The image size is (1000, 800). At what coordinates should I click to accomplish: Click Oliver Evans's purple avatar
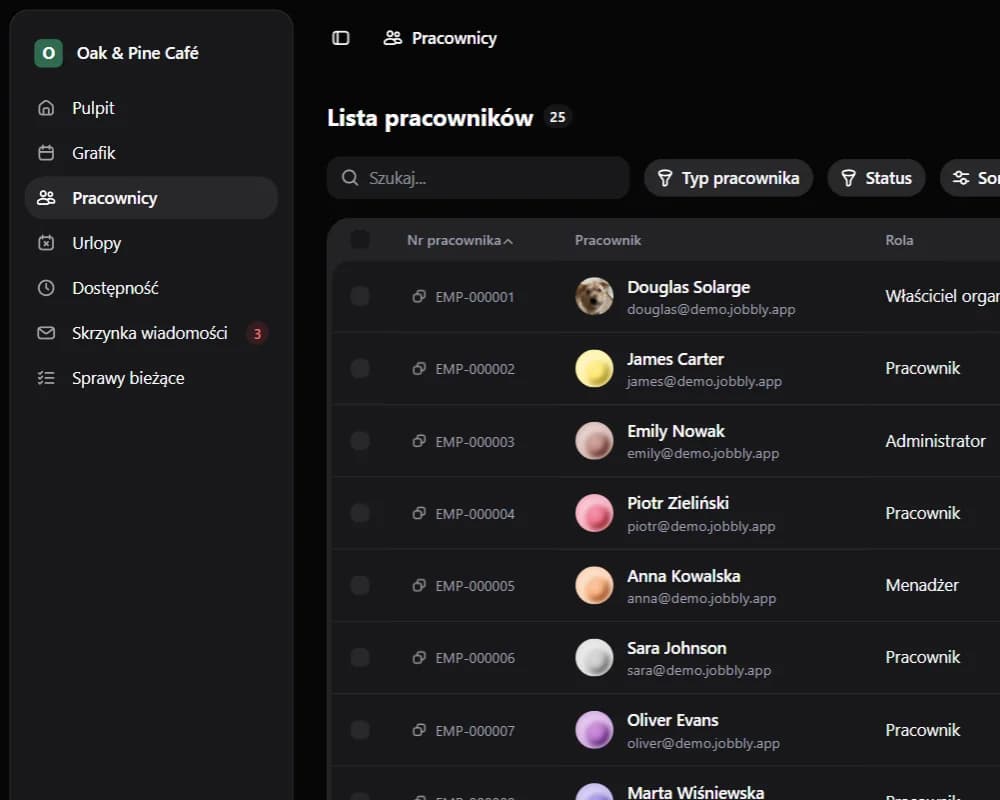(594, 730)
